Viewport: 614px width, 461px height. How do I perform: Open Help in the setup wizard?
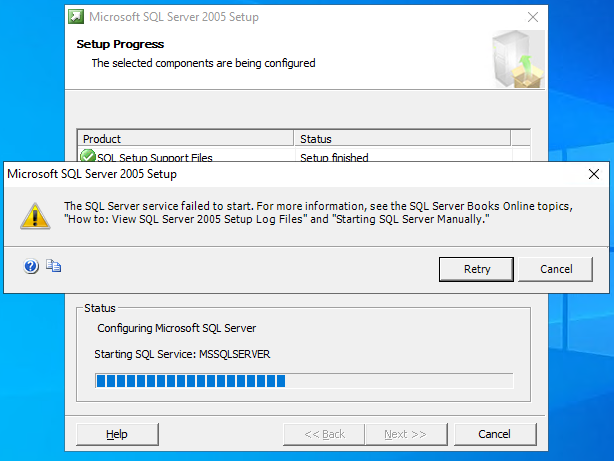click(117, 434)
